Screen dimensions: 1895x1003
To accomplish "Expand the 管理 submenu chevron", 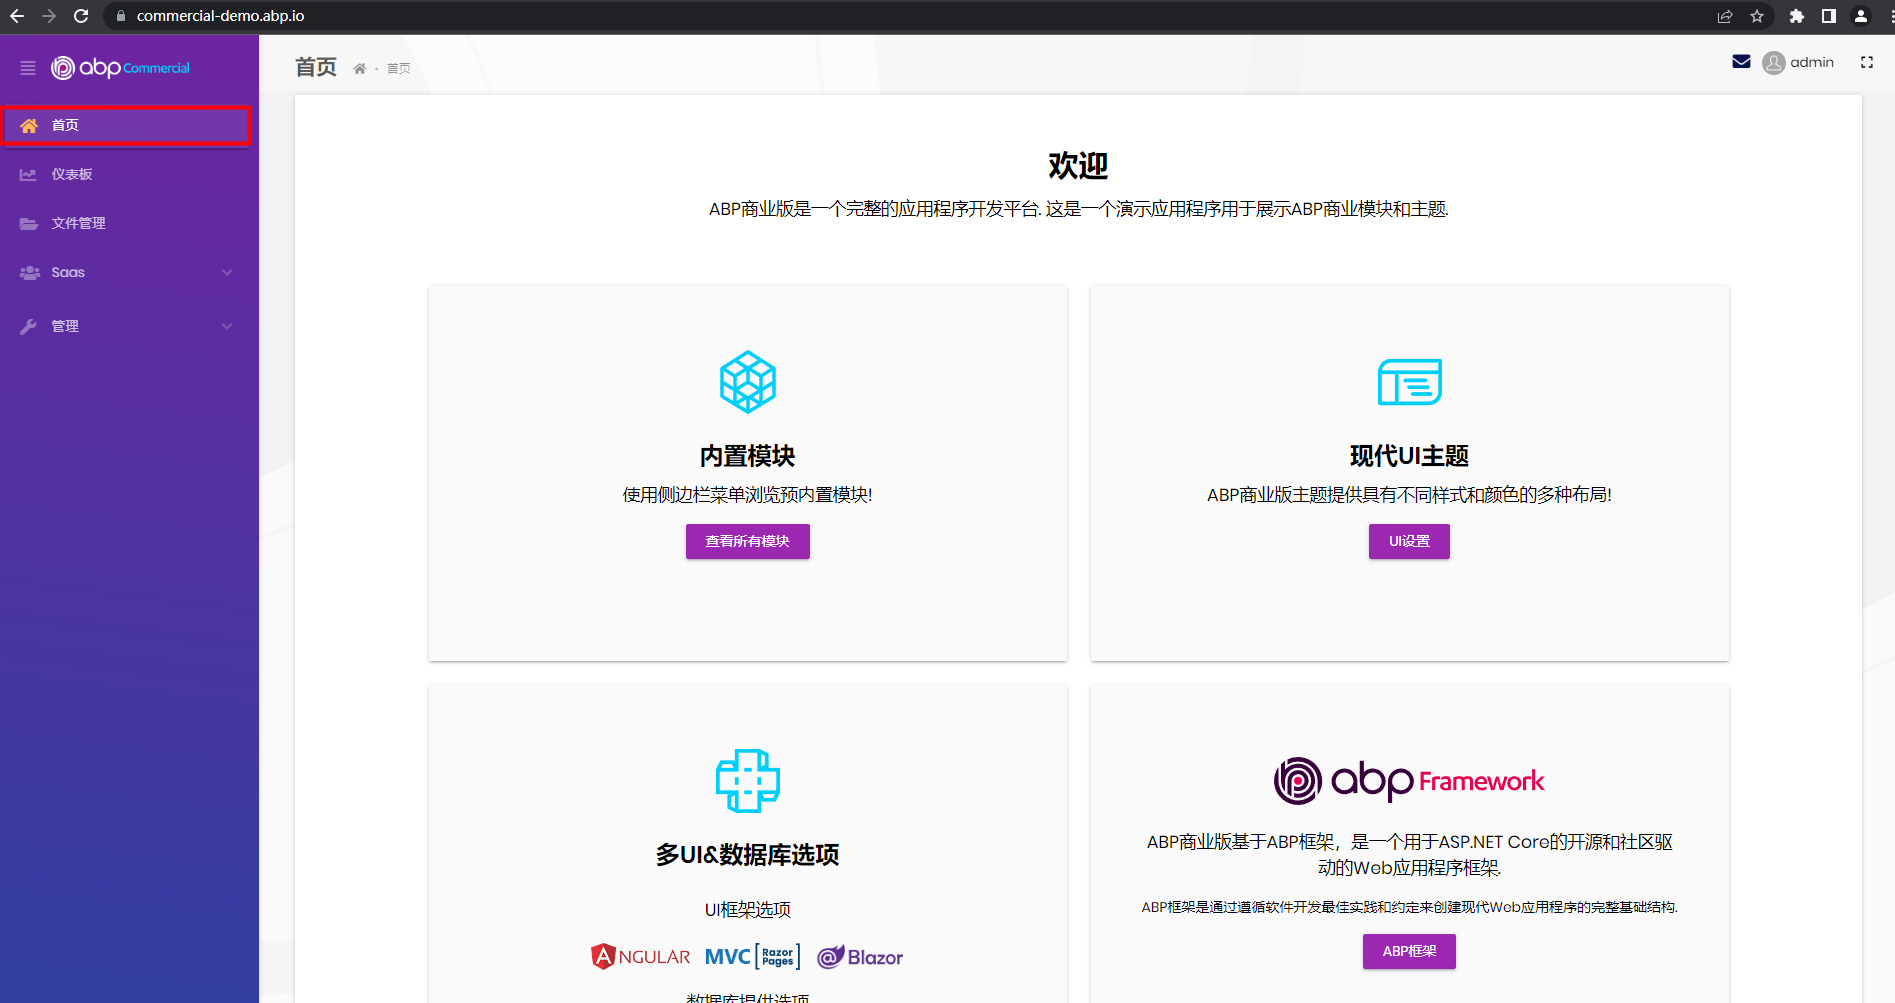I will pos(227,326).
